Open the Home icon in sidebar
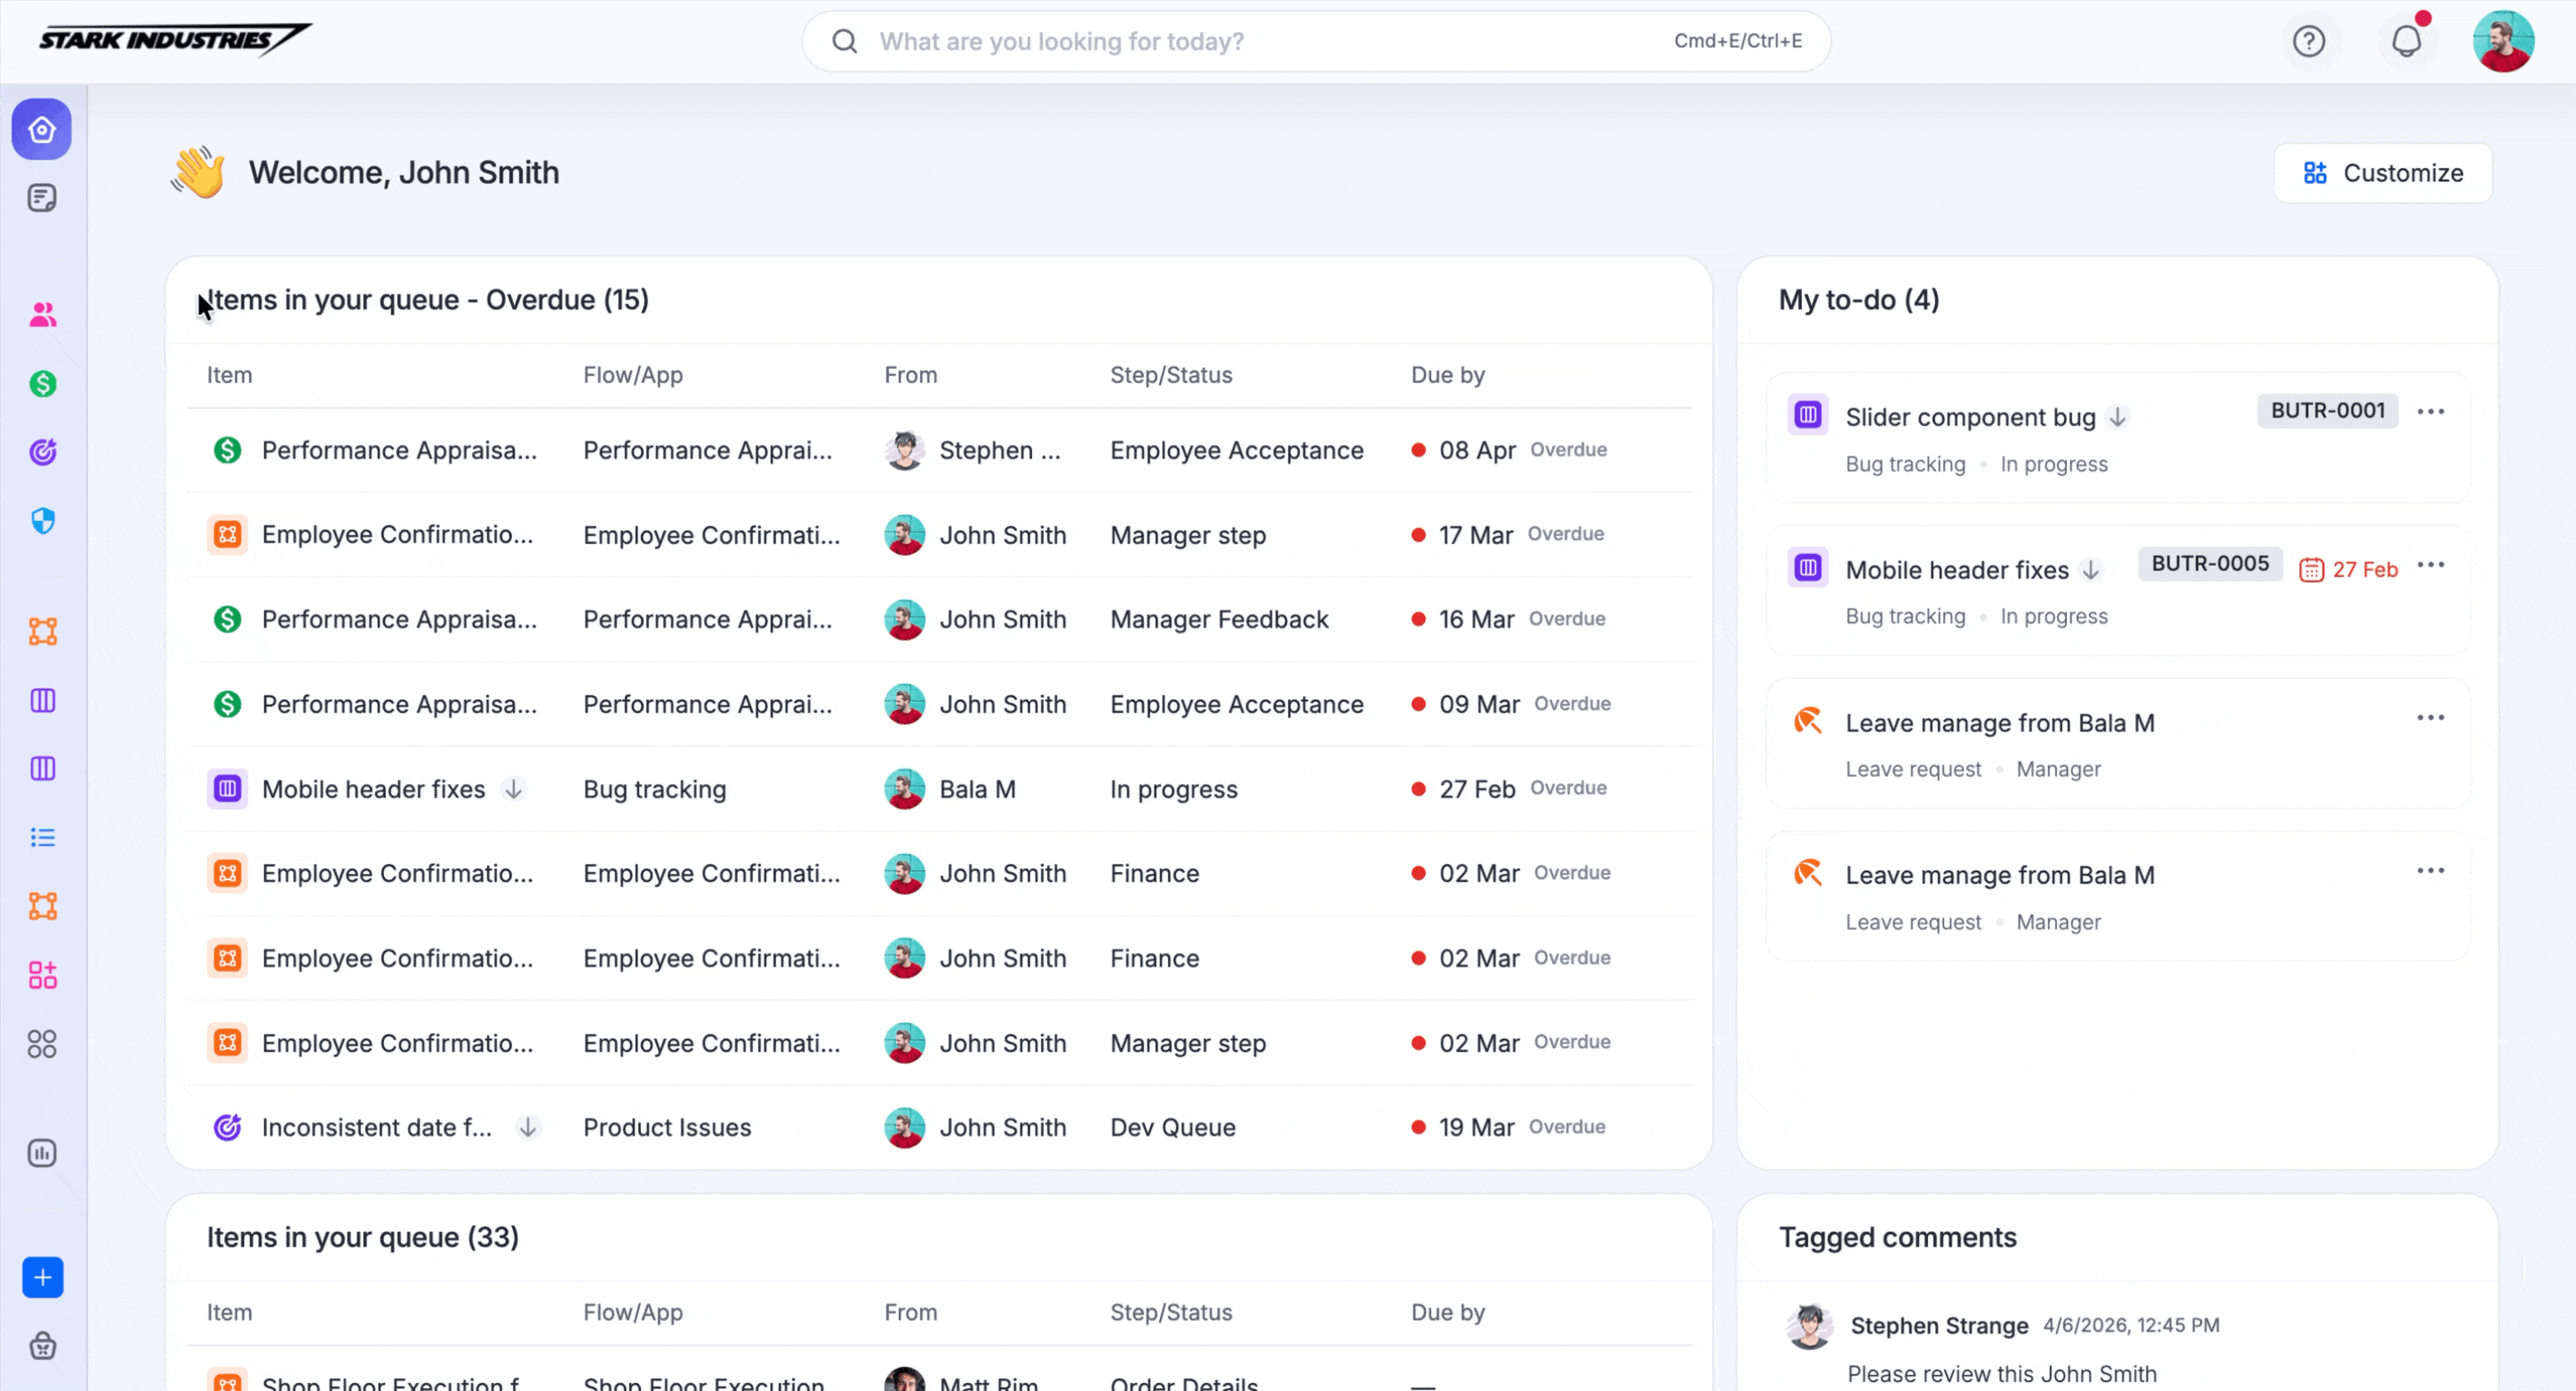 point(42,129)
